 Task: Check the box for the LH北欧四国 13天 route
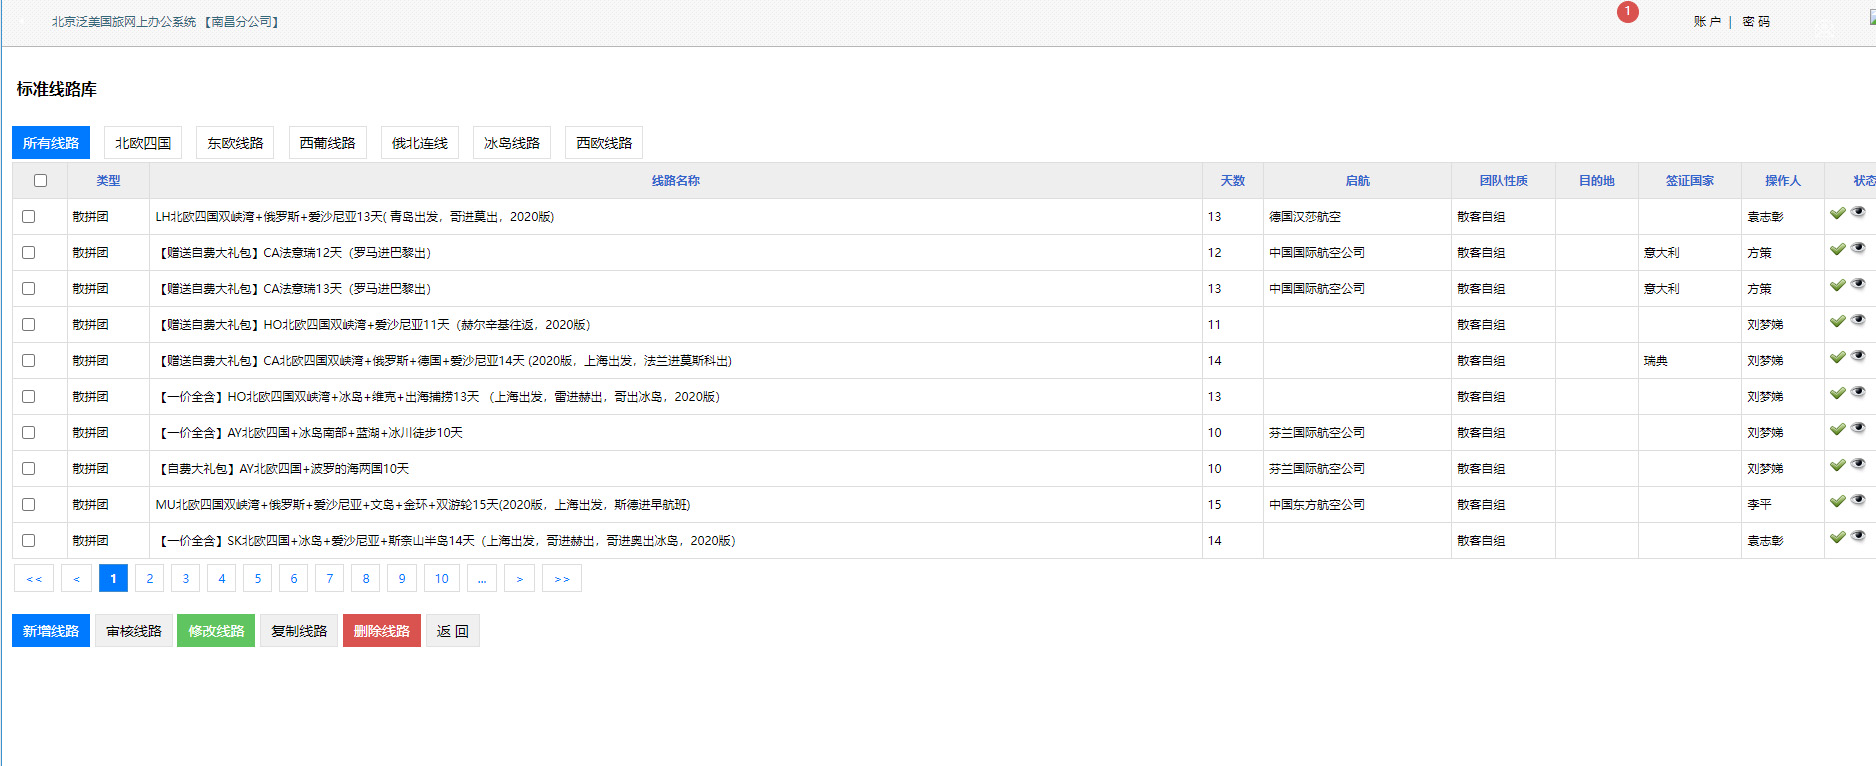click(29, 217)
